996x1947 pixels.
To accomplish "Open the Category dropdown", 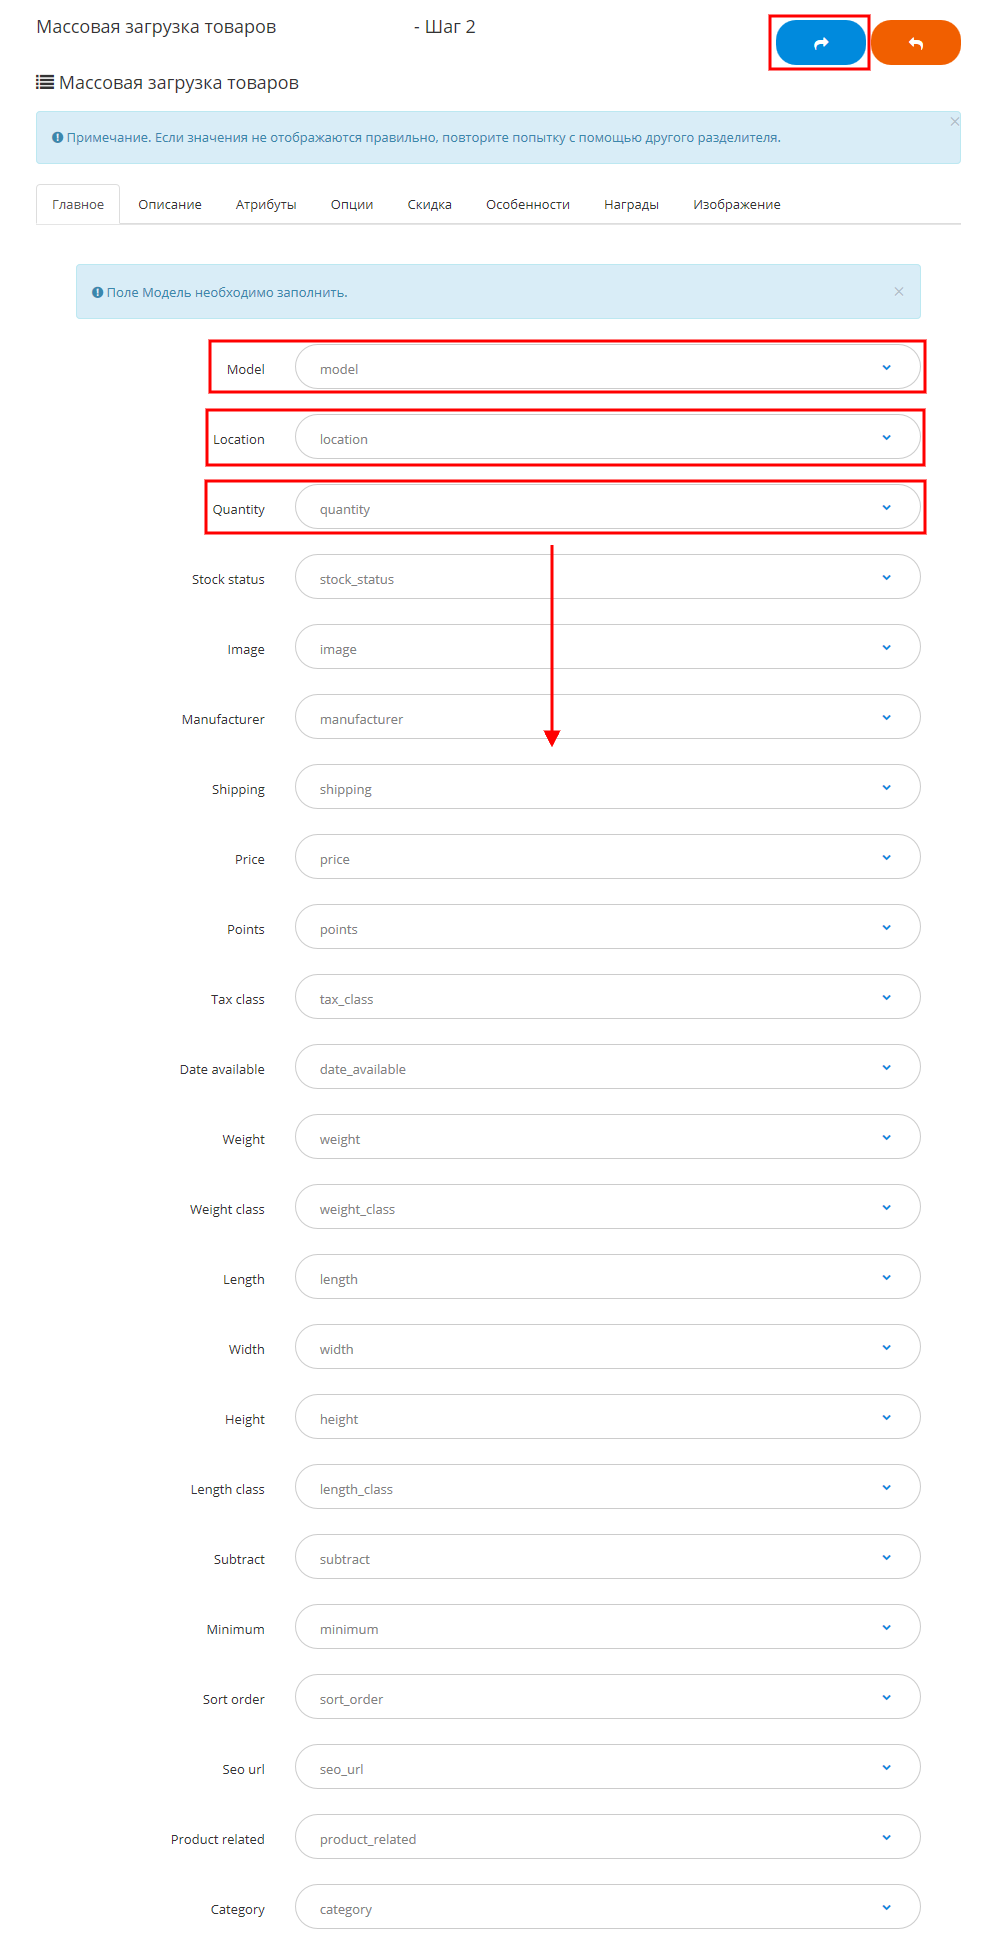I will (x=607, y=1908).
